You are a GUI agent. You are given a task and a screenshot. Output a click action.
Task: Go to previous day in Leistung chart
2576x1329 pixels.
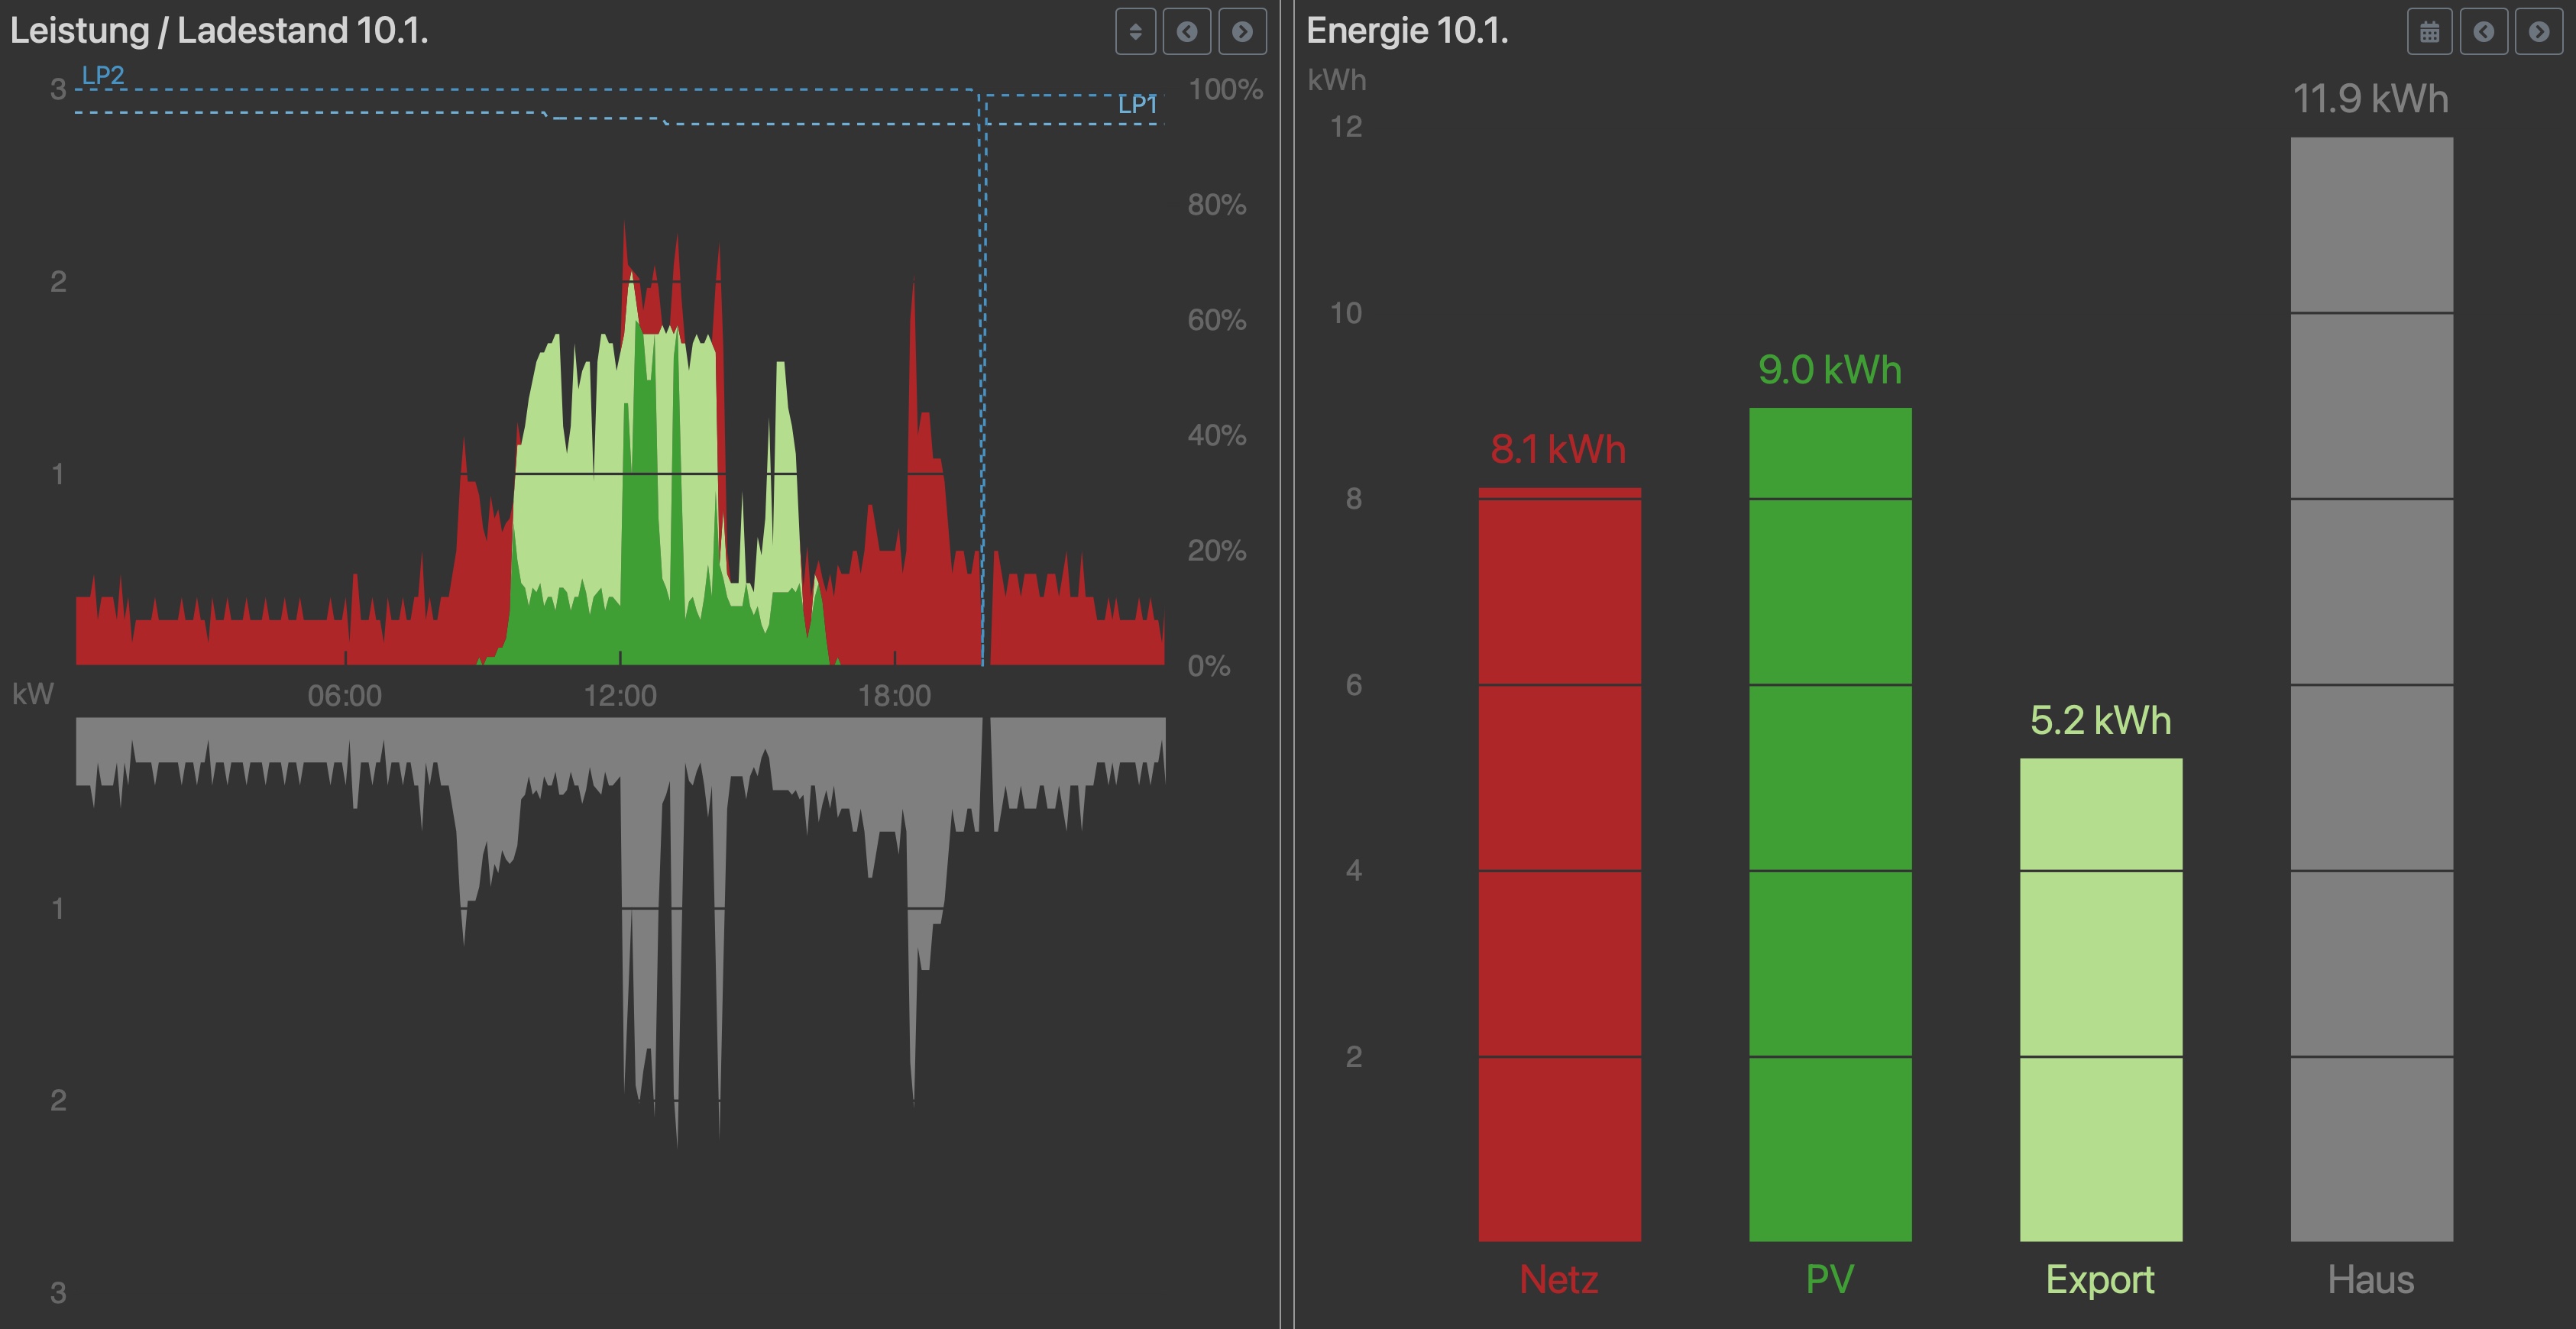click(x=1187, y=32)
